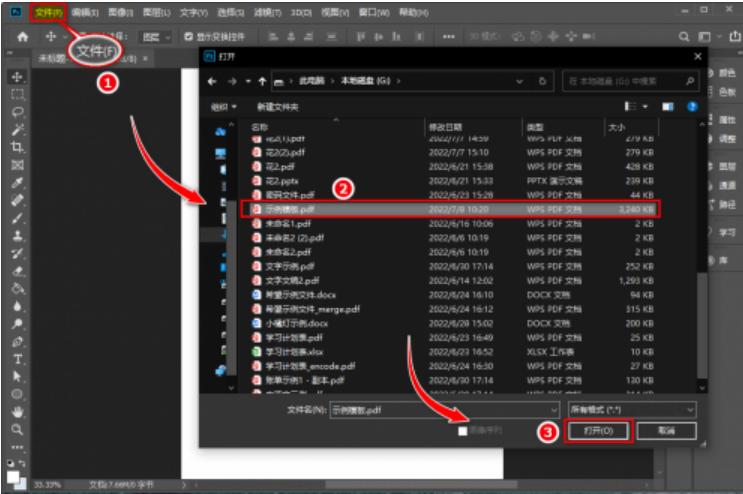Click the Up one level arrow
This screenshot has height=494, width=743.
(262, 81)
